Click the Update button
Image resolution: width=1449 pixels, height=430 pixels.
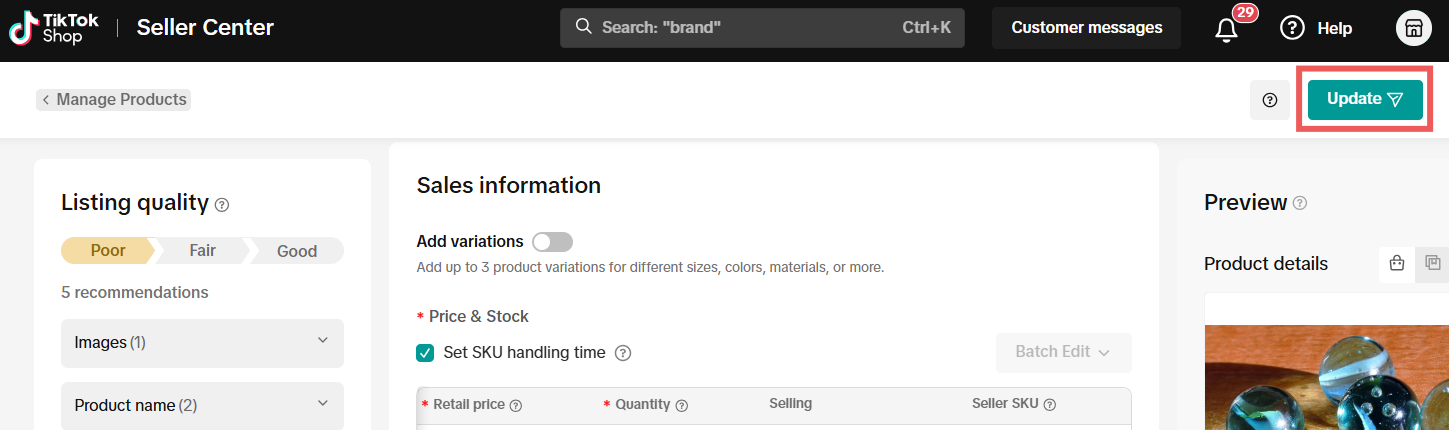1364,100
